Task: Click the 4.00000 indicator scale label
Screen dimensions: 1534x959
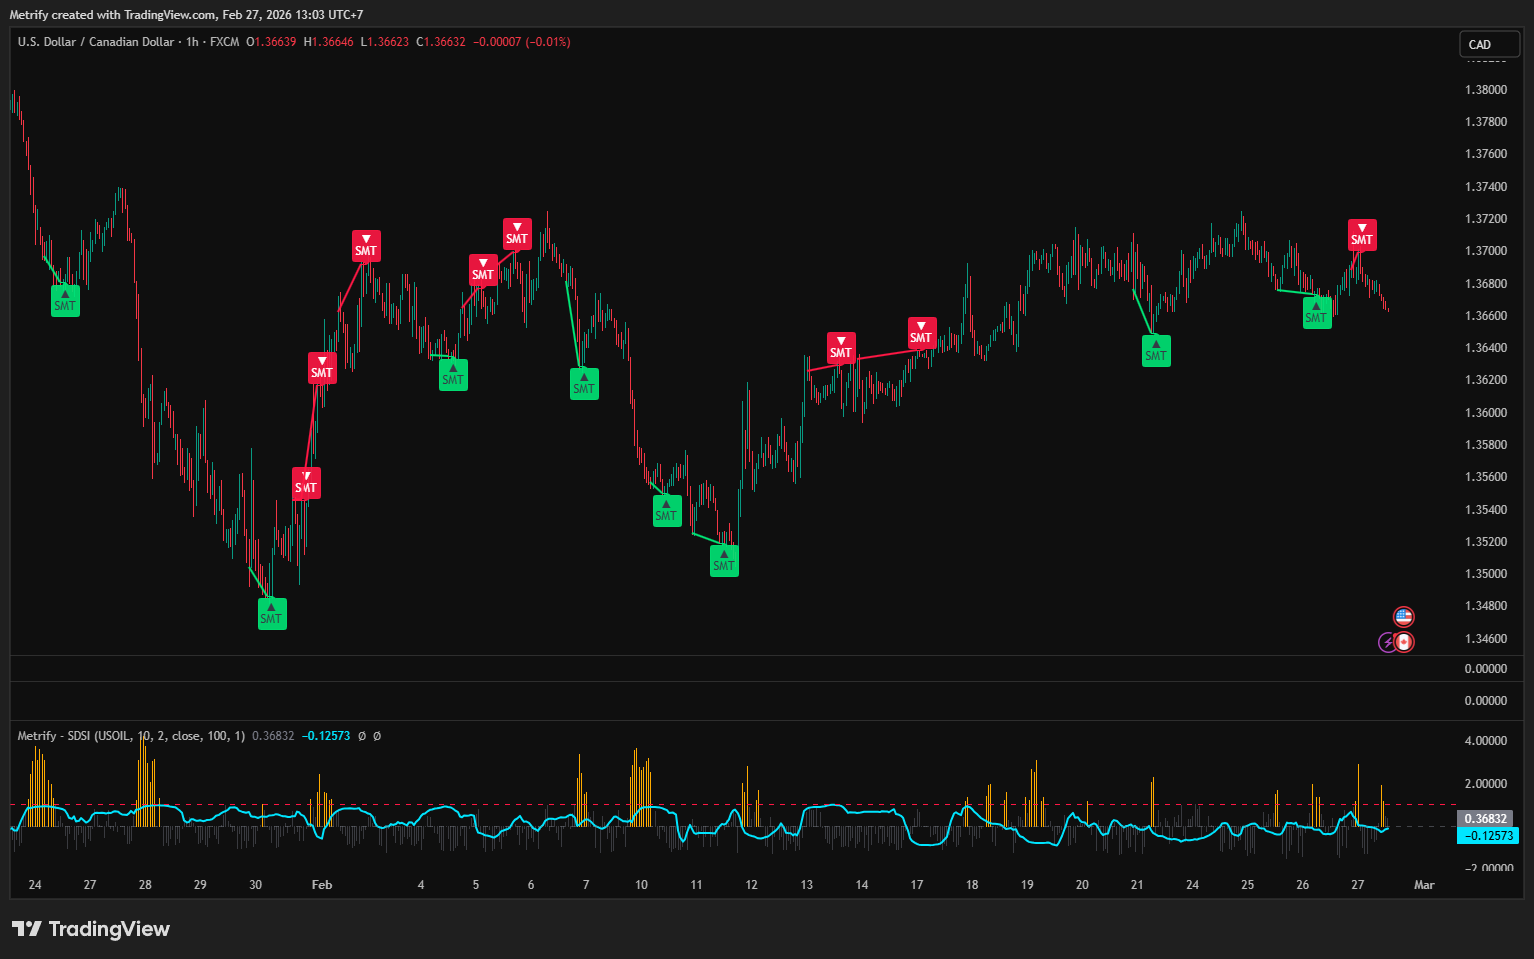Action: point(1486,741)
